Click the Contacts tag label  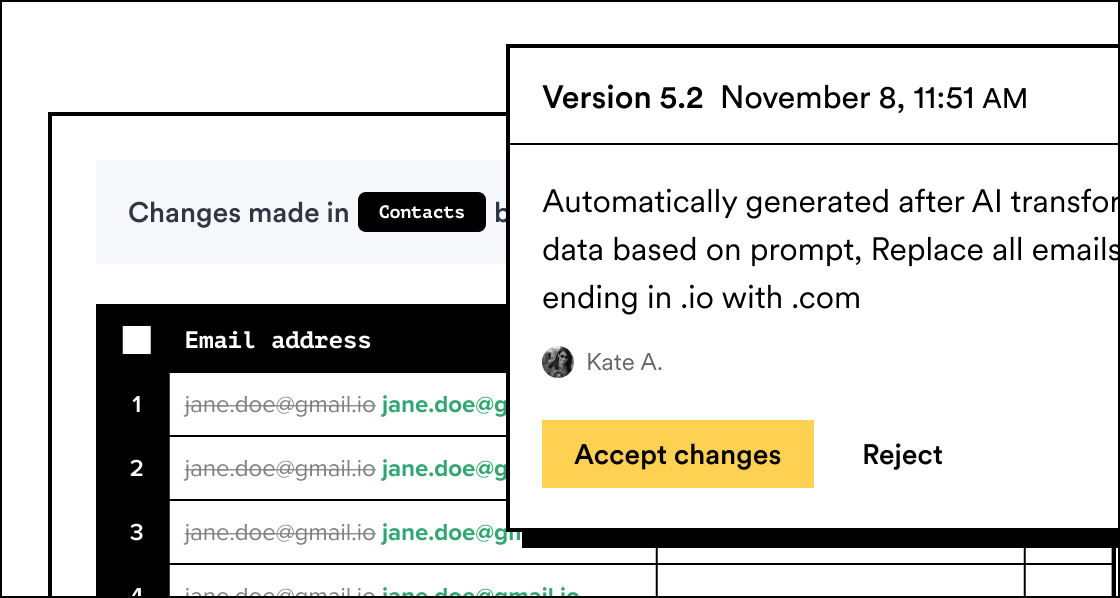[x=422, y=212]
